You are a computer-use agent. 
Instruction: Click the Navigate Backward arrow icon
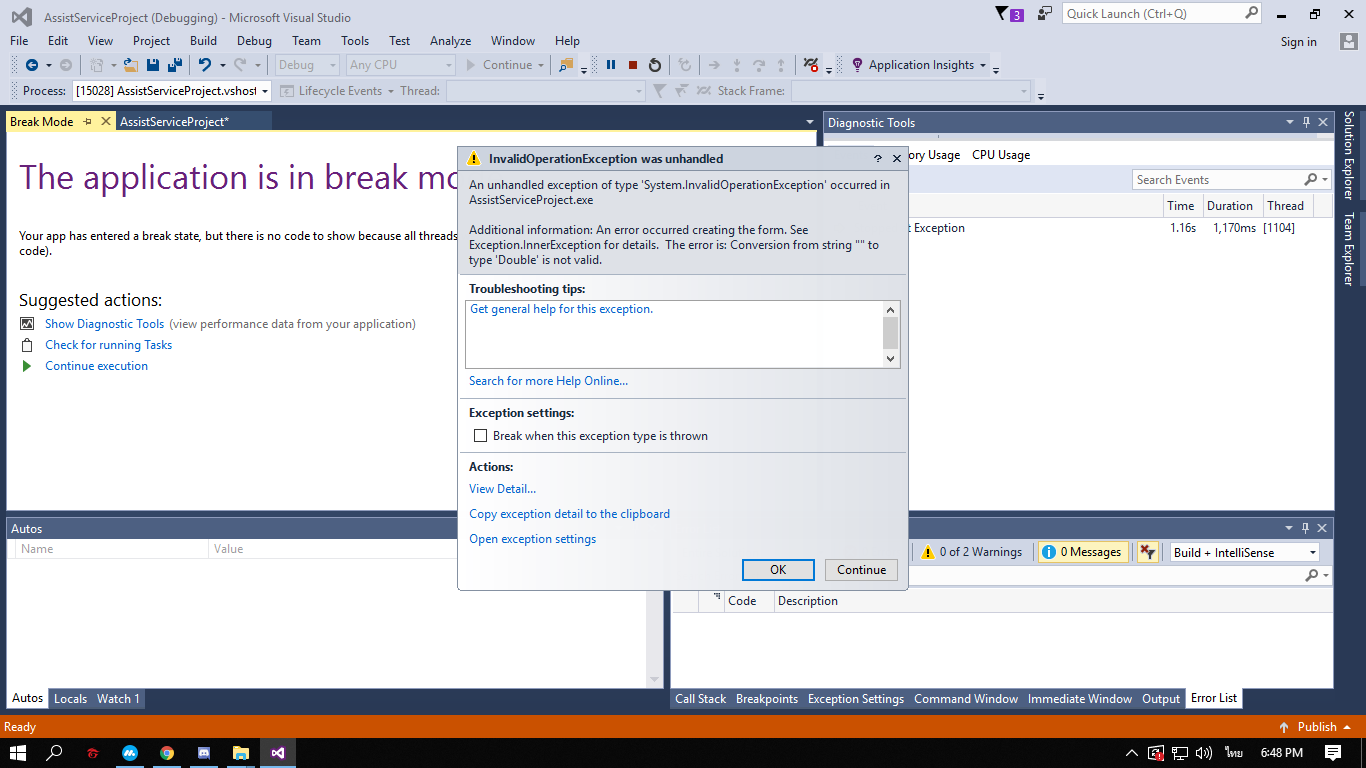pos(32,65)
